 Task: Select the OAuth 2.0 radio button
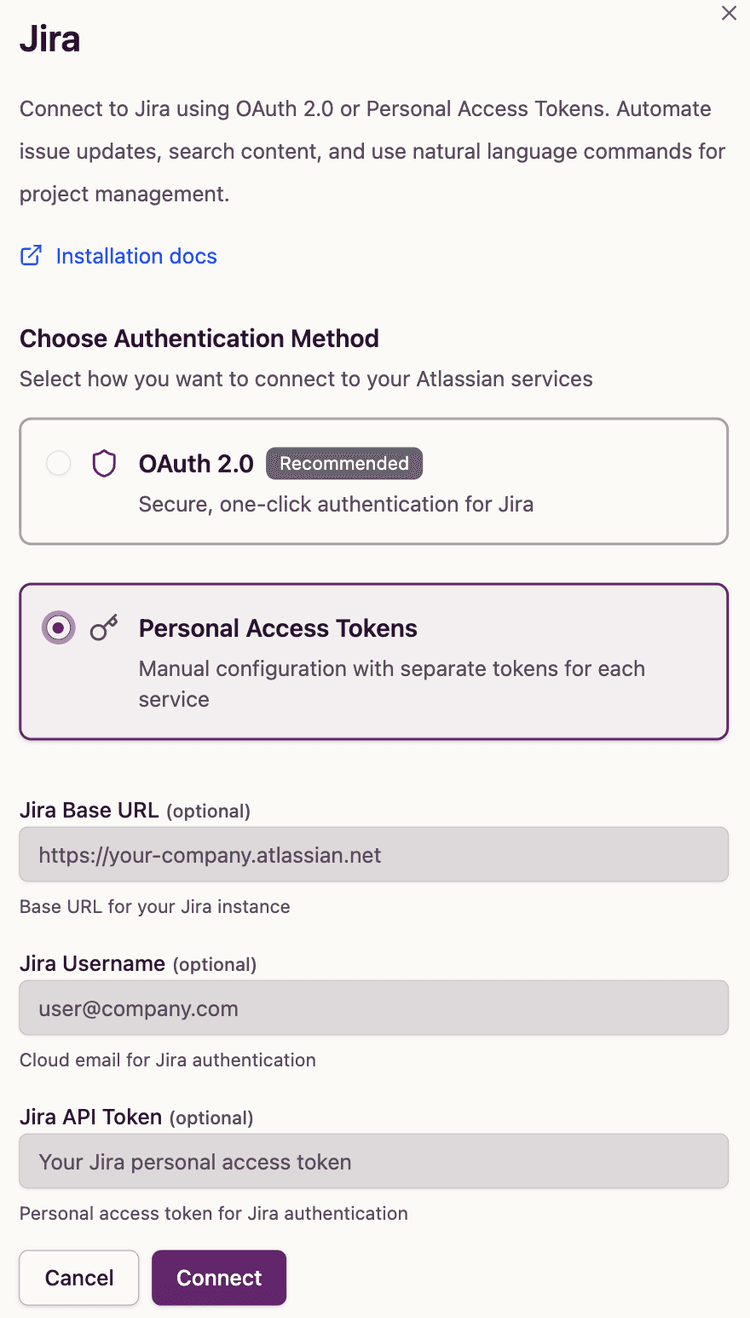(58, 463)
